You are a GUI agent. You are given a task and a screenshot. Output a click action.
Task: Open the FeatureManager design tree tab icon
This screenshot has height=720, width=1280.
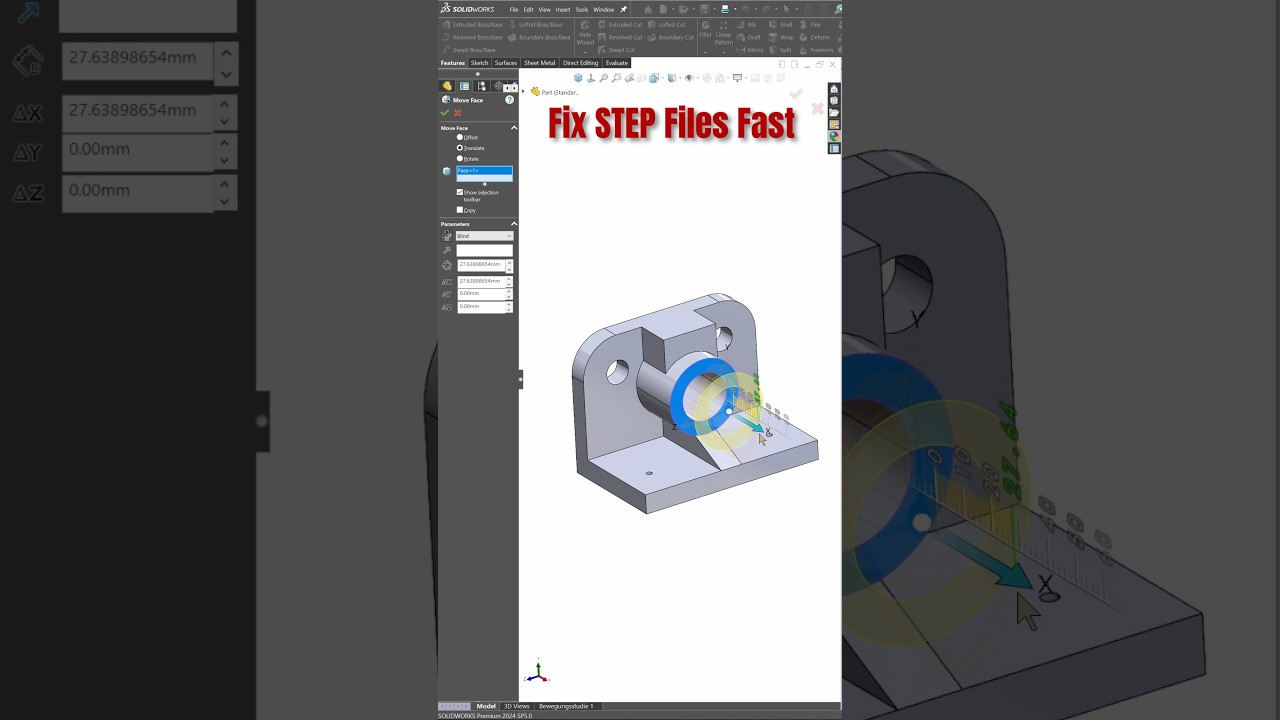[x=447, y=86]
